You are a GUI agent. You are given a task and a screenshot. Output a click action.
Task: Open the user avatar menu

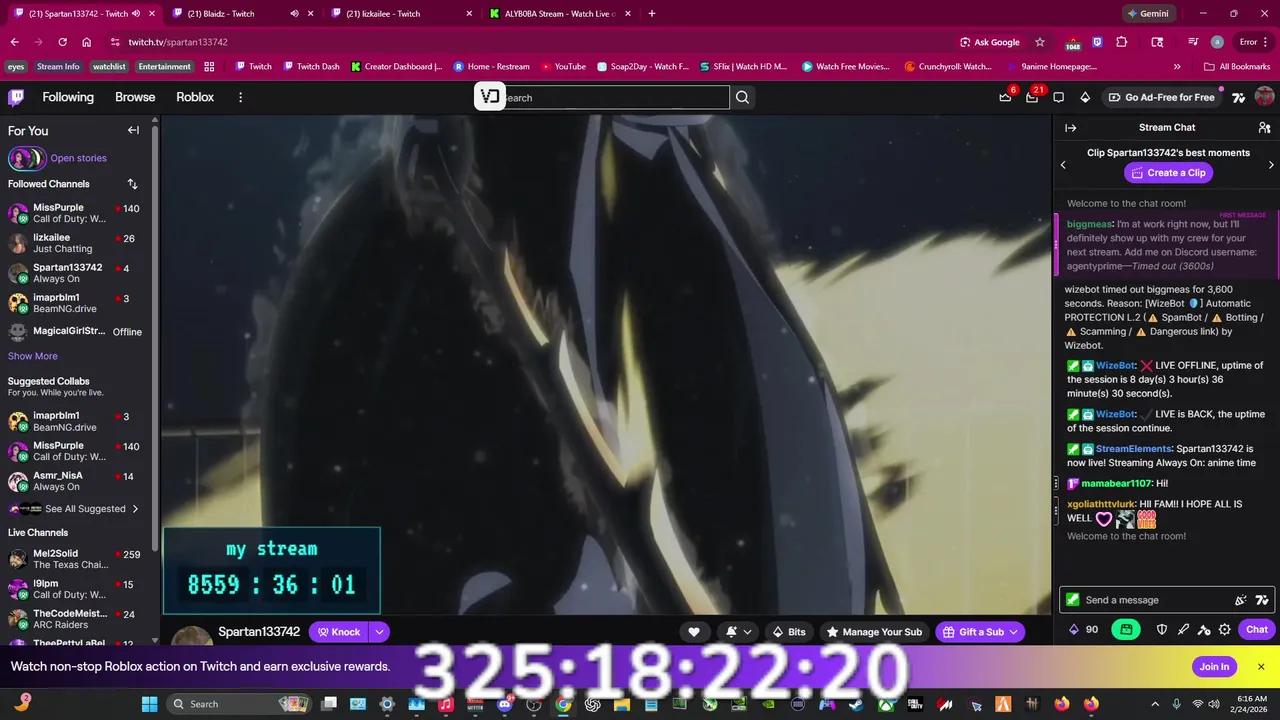(x=1264, y=97)
